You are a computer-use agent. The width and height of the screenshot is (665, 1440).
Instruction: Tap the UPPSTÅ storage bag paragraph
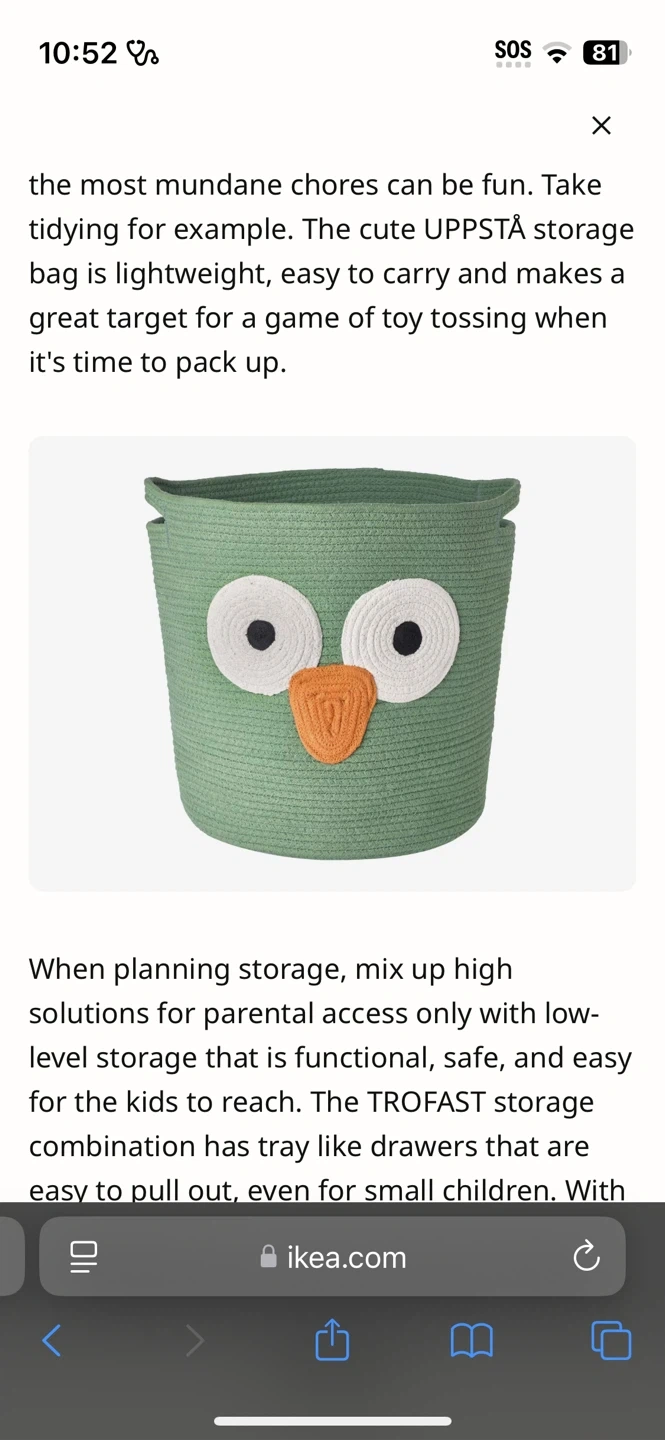(332, 273)
